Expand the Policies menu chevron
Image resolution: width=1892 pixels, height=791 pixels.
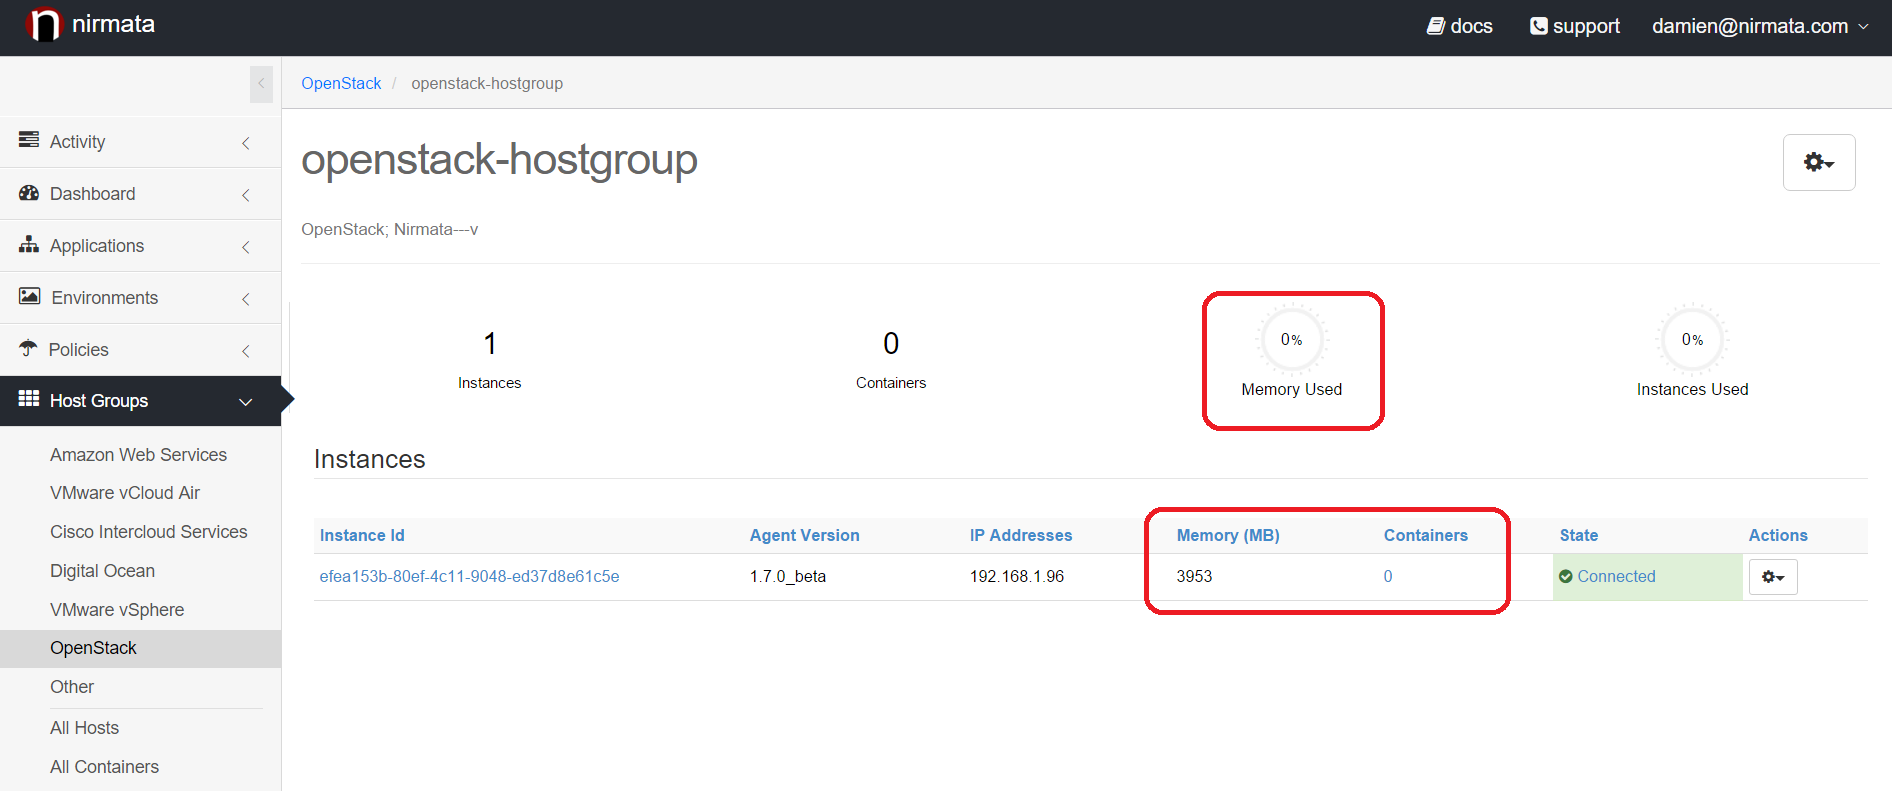pos(246,351)
